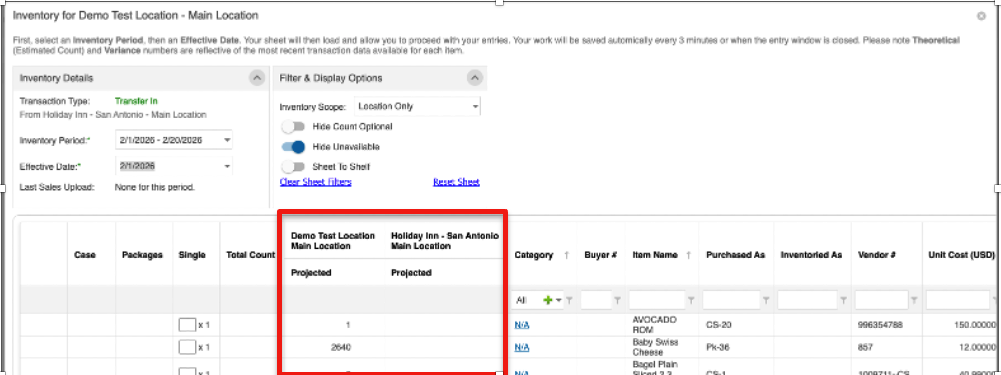The width and height of the screenshot is (1001, 375).
Task: Turn off the Hide Unavailable switch
Action: (x=293, y=147)
